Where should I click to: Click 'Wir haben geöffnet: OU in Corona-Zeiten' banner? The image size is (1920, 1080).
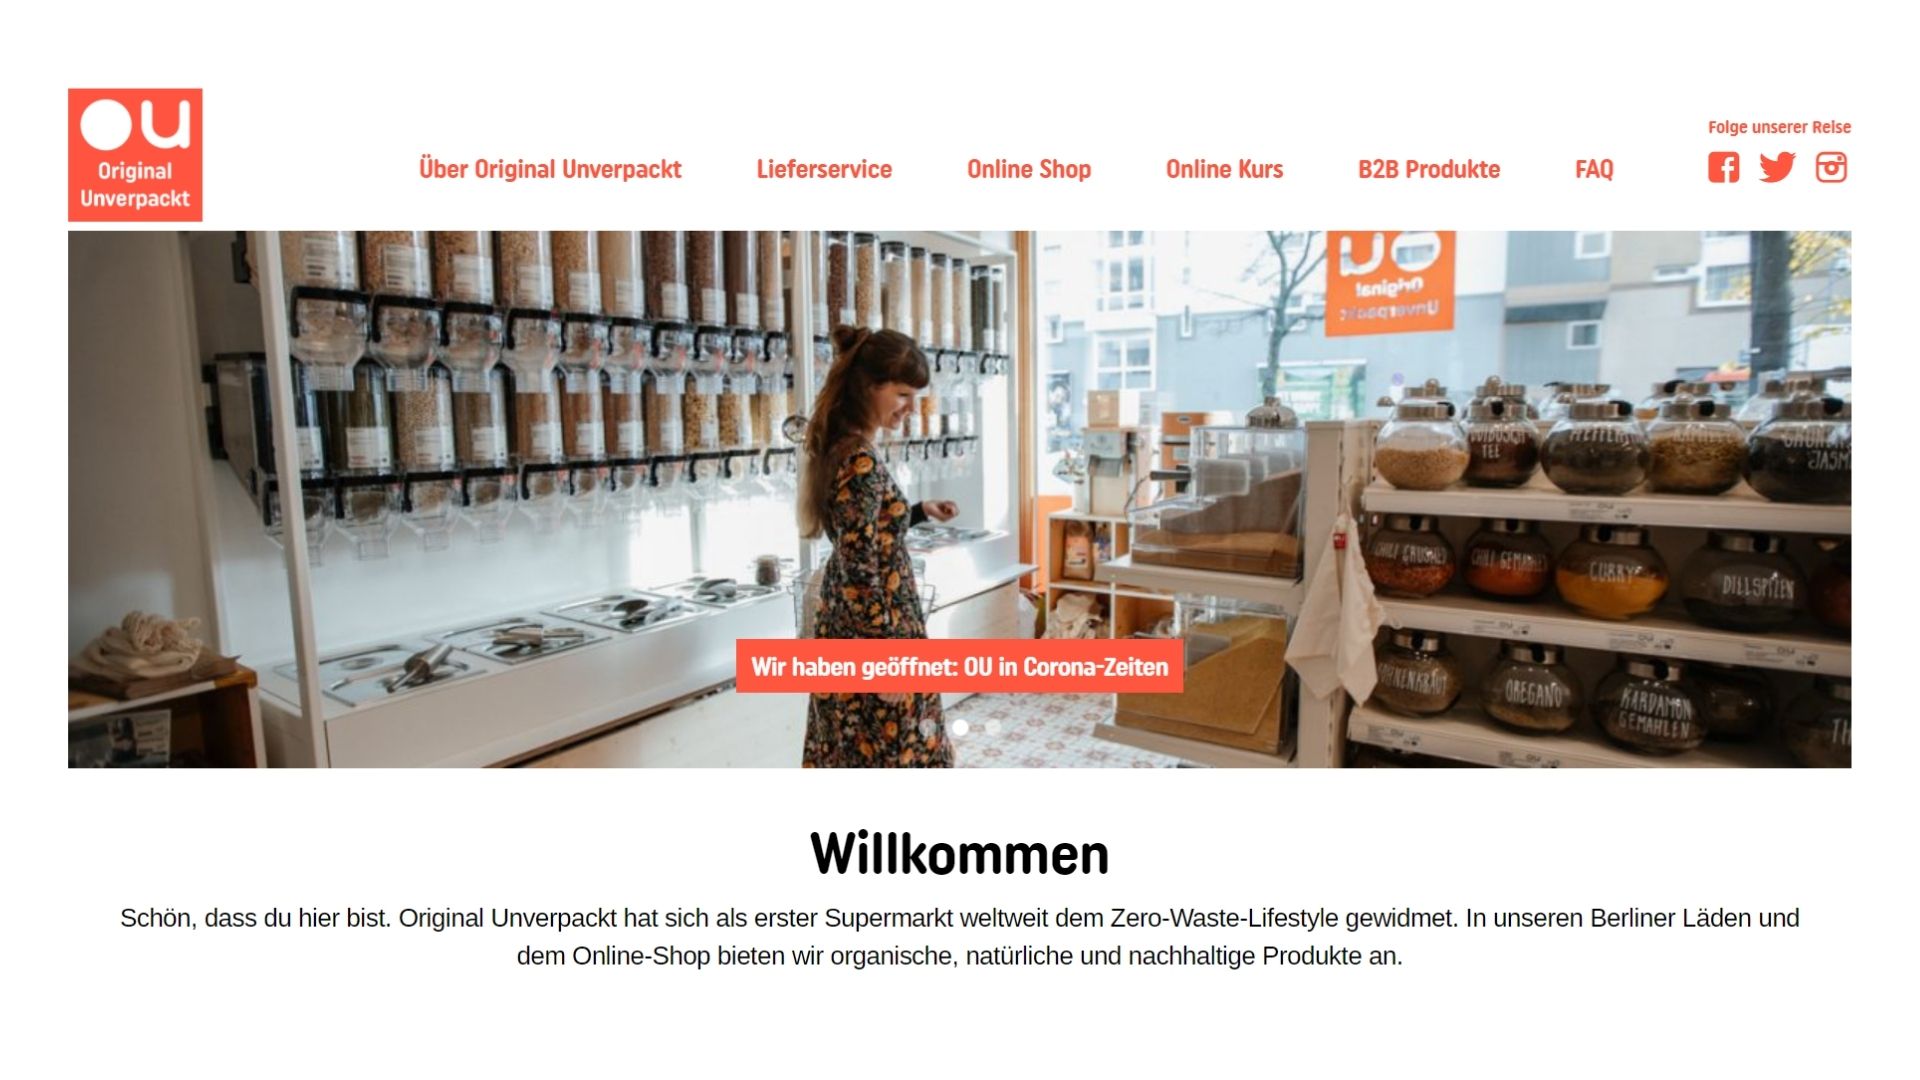[x=959, y=666]
